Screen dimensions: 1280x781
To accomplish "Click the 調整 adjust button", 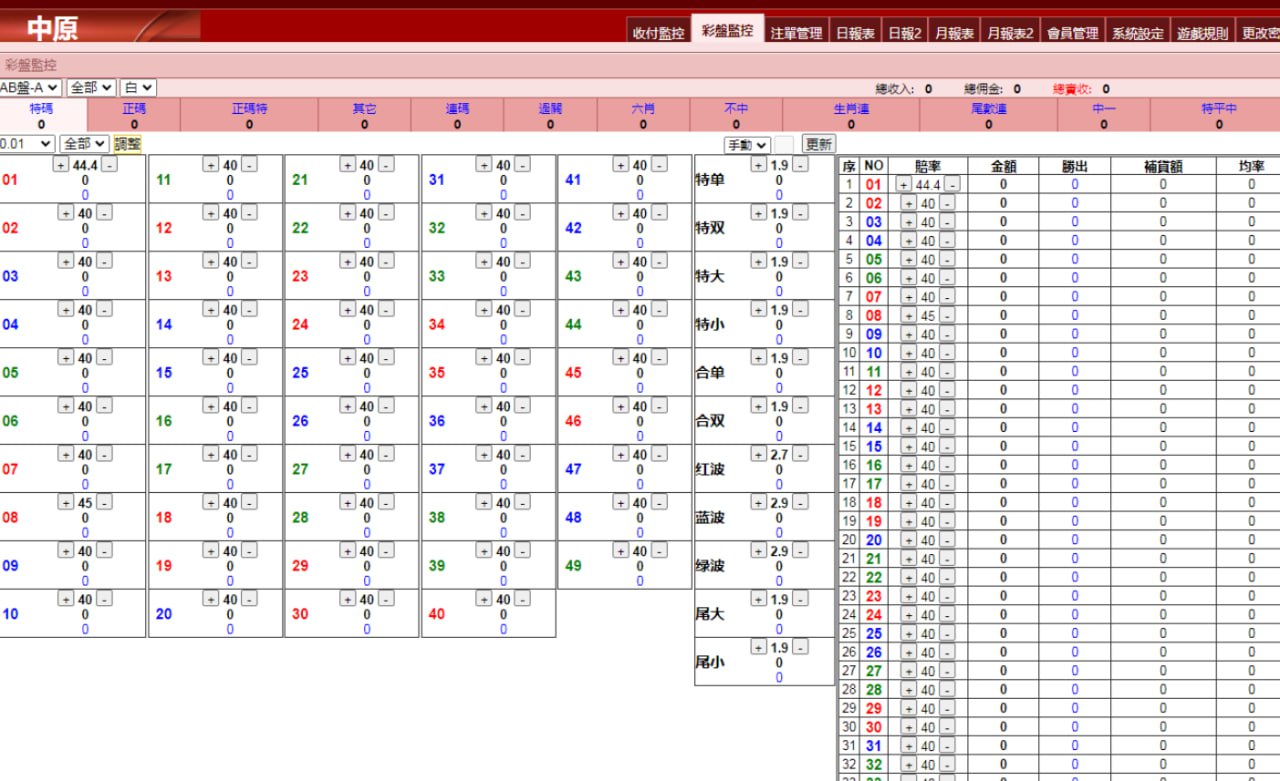I will click(x=127, y=144).
